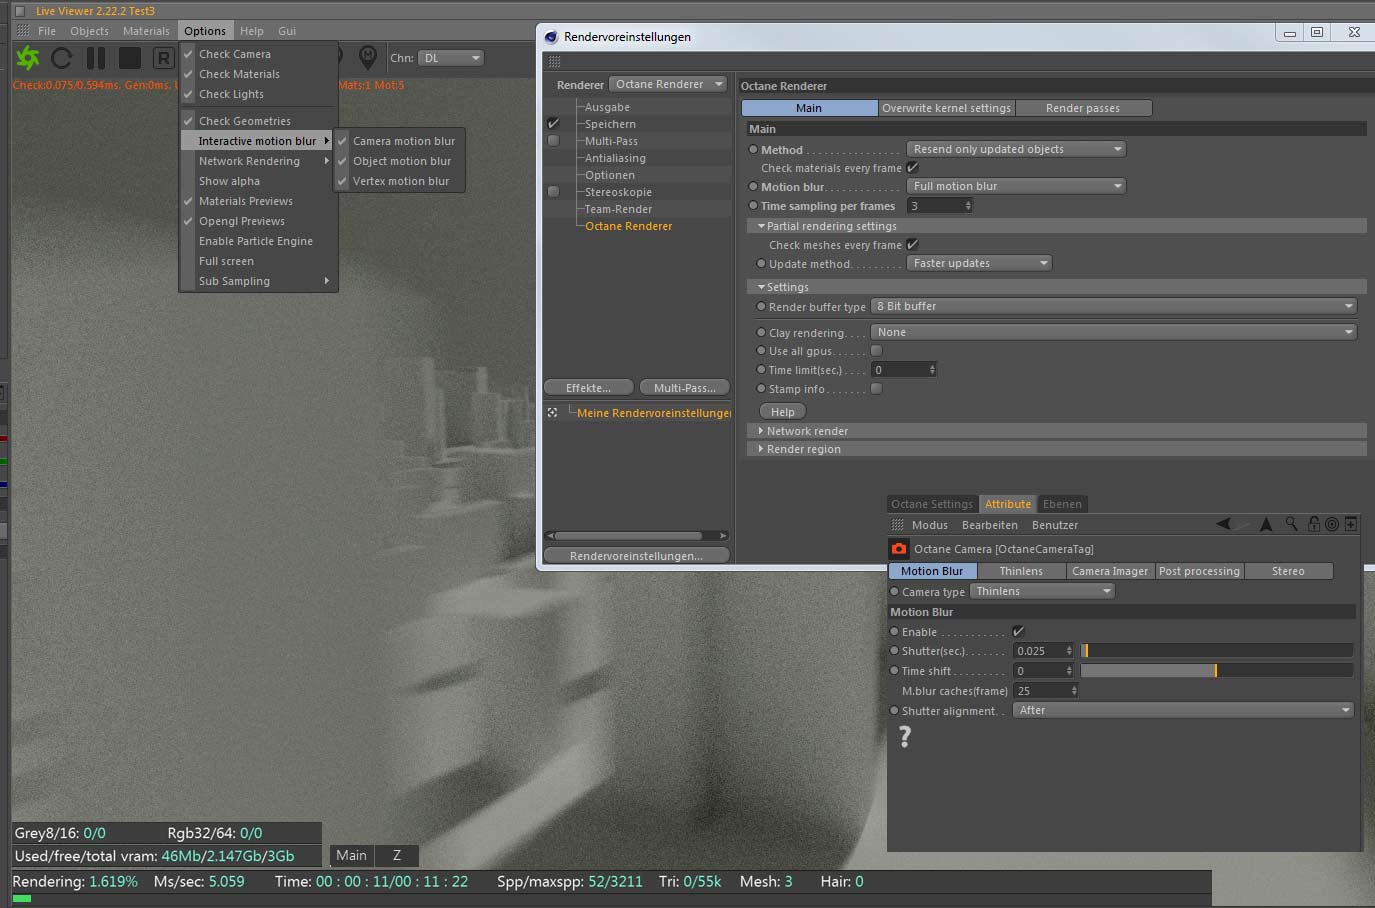Enable the Stereoskopie checkbox

pyautogui.click(x=553, y=191)
